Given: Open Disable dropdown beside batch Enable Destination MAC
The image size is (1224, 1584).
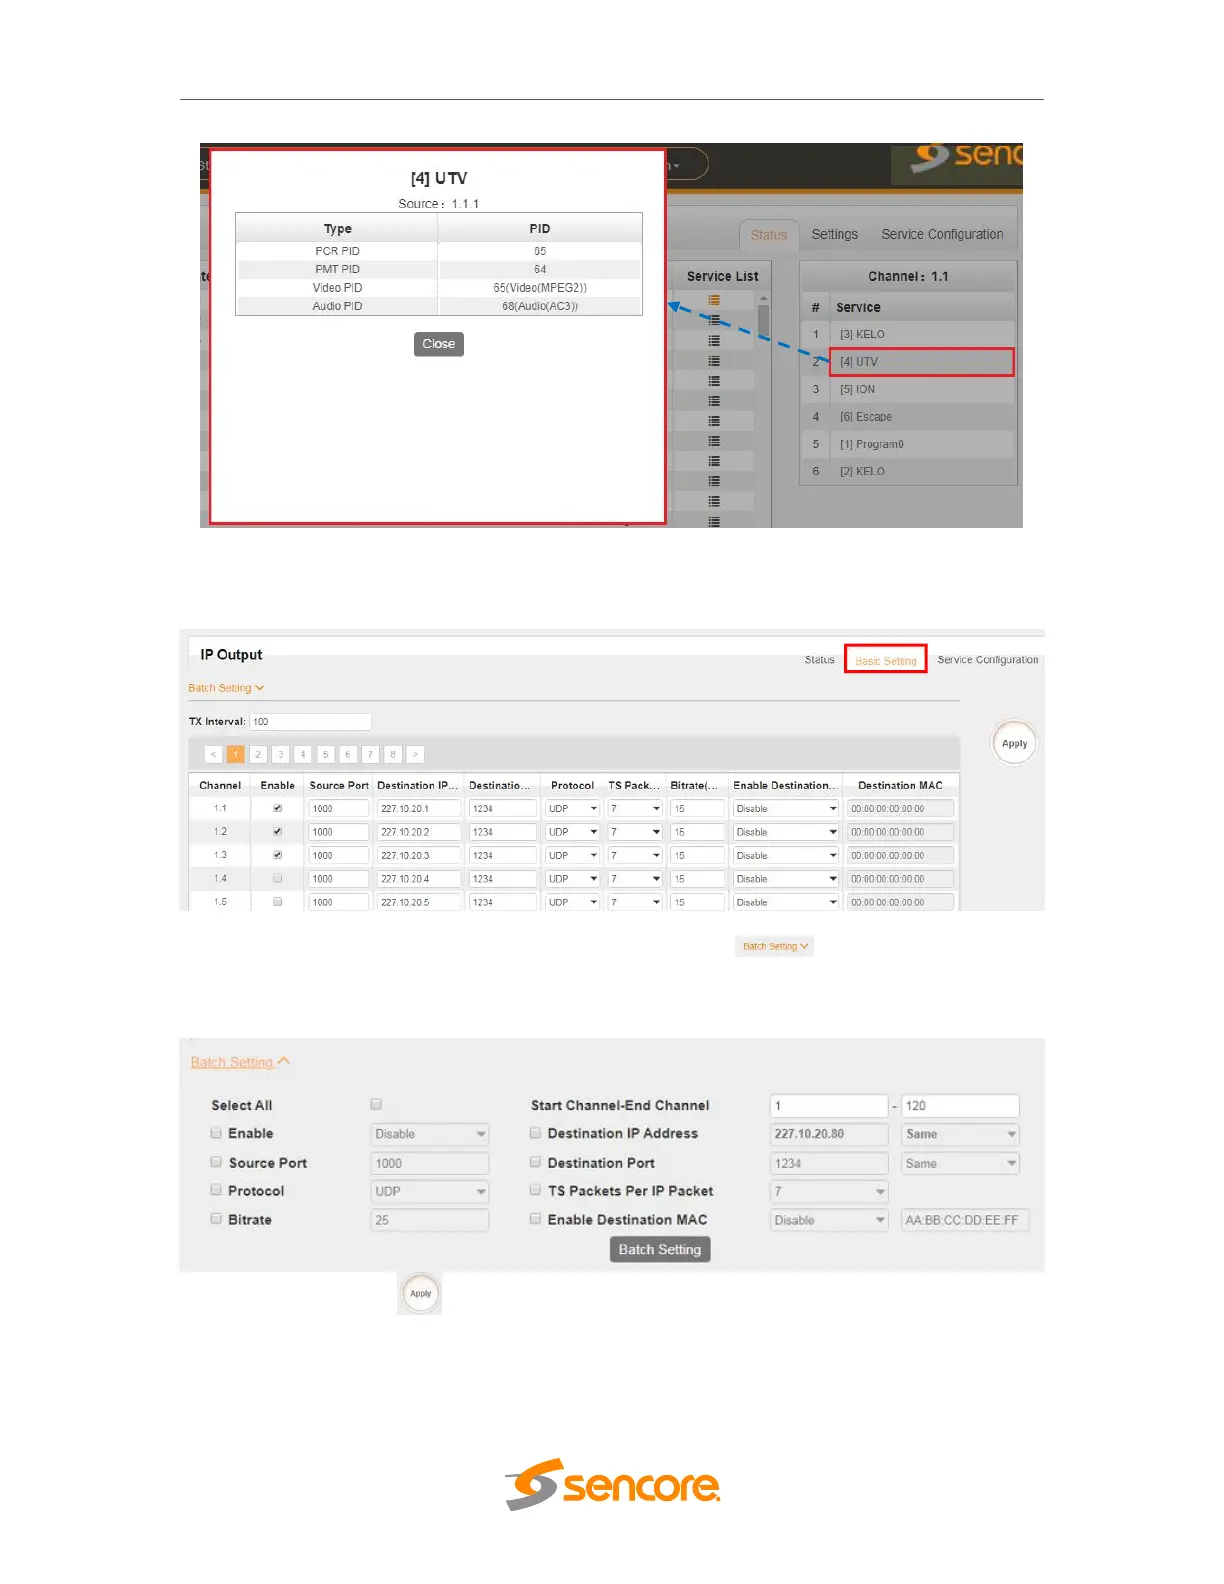Looking at the screenshot, I should (x=829, y=1220).
